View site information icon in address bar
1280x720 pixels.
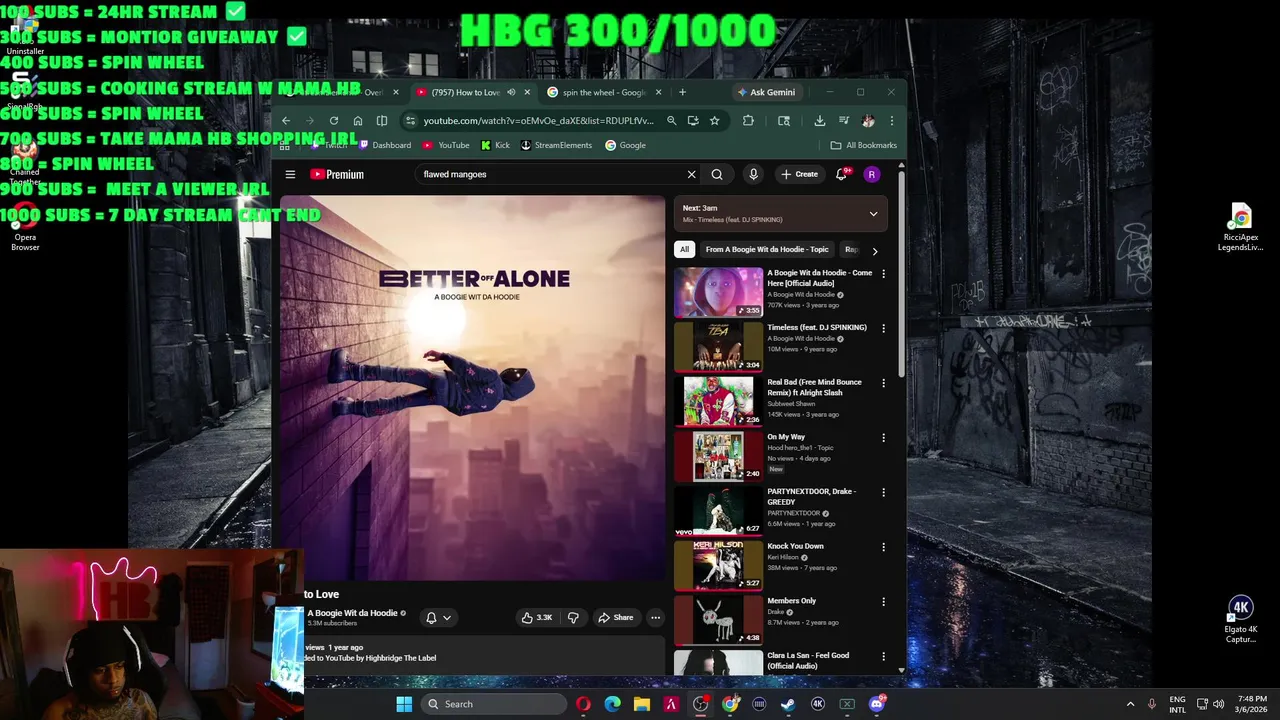(x=410, y=120)
